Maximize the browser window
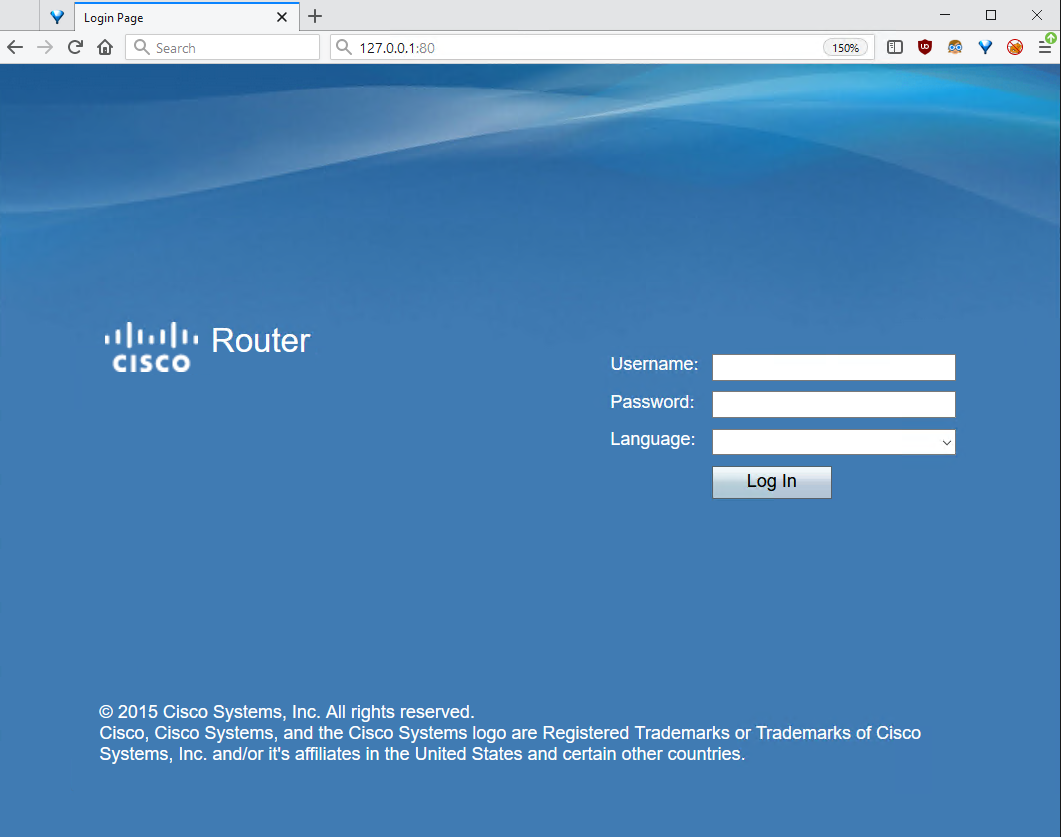1061x837 pixels. 991,15
